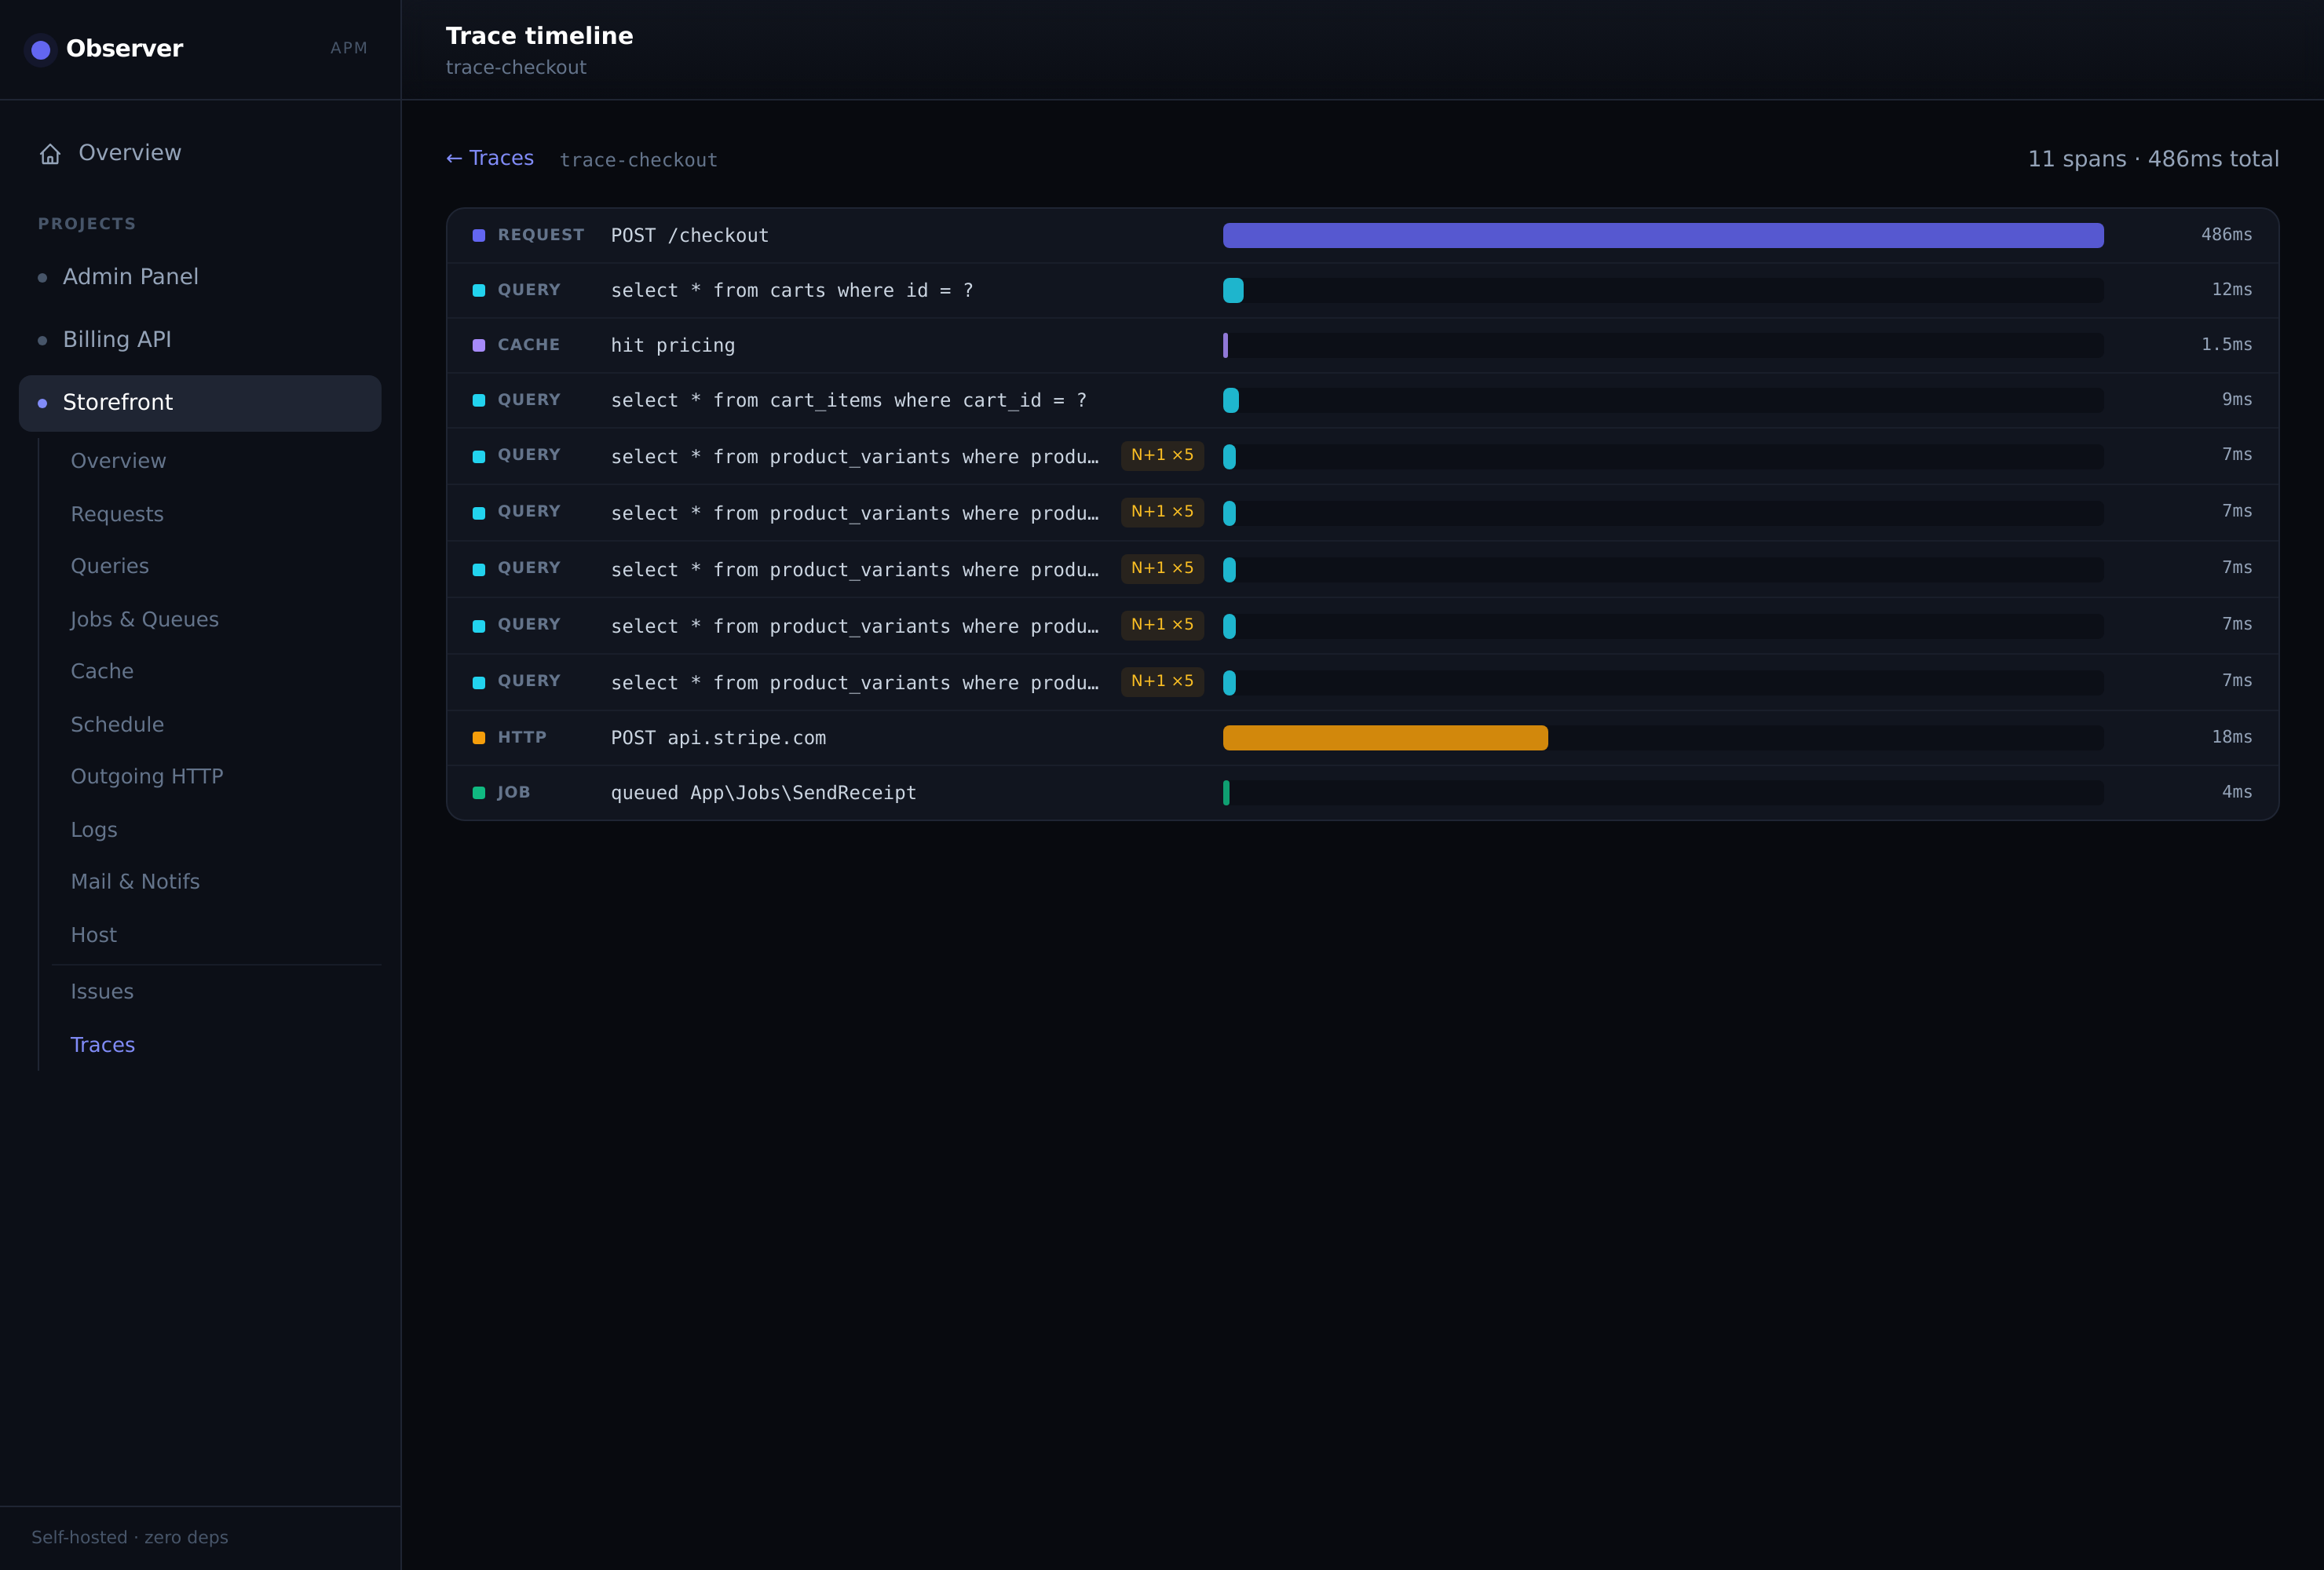The height and width of the screenshot is (1570, 2324).
Task: Click the '11 spans · 486ms total' summary
Action: pyautogui.click(x=2153, y=159)
